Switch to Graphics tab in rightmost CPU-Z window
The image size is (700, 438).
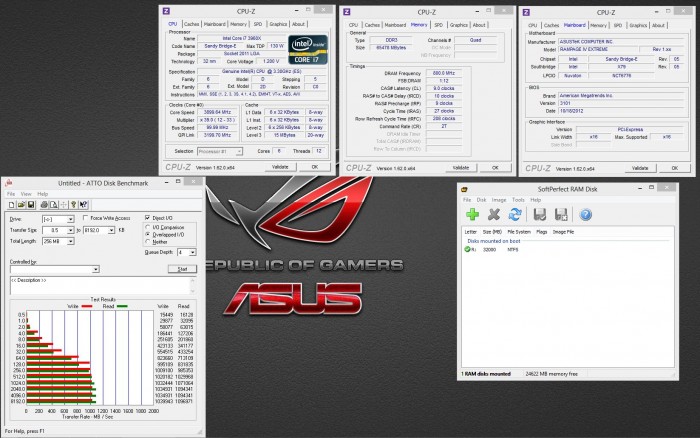click(638, 25)
